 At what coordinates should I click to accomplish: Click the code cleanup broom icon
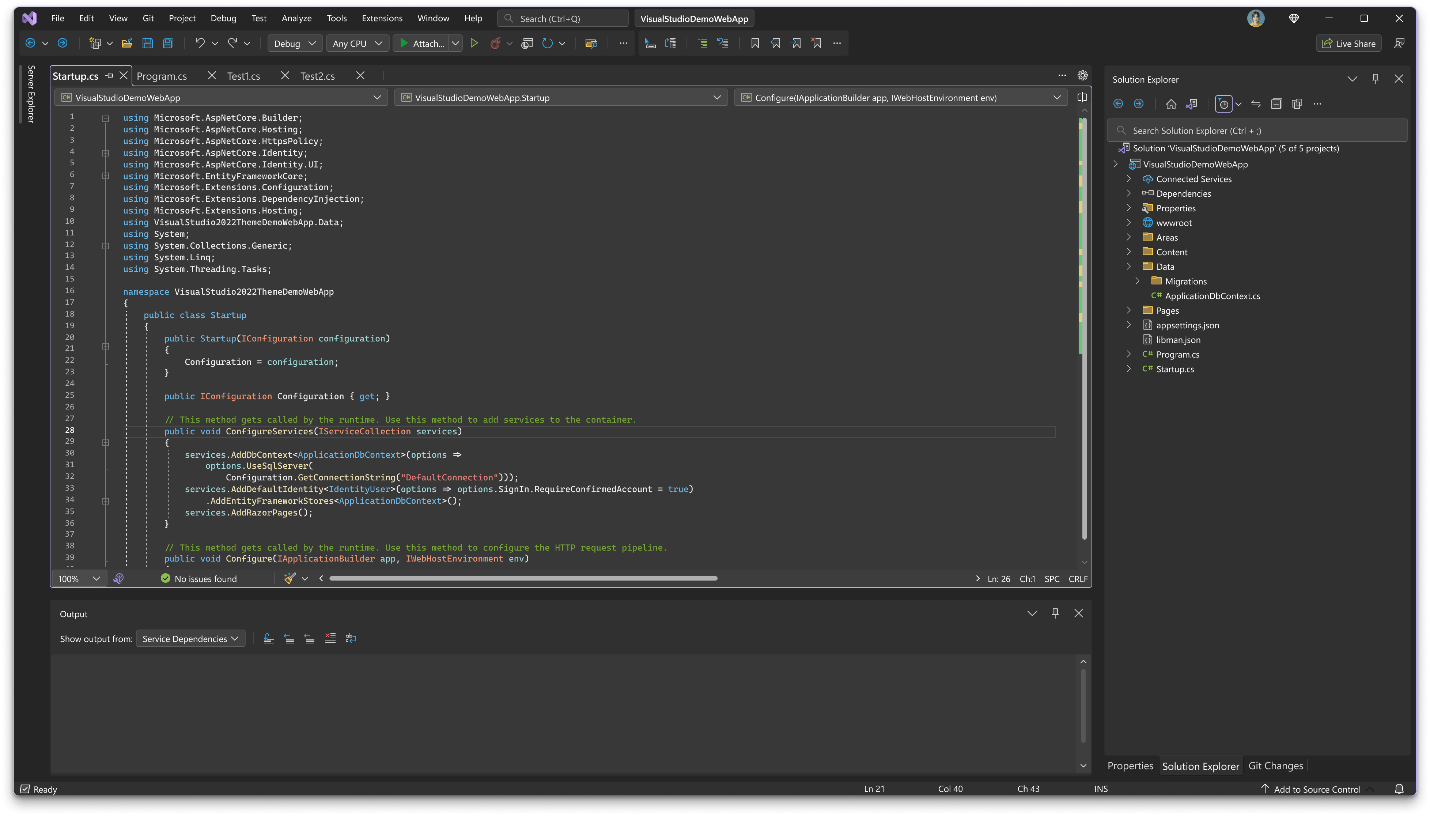pos(290,578)
